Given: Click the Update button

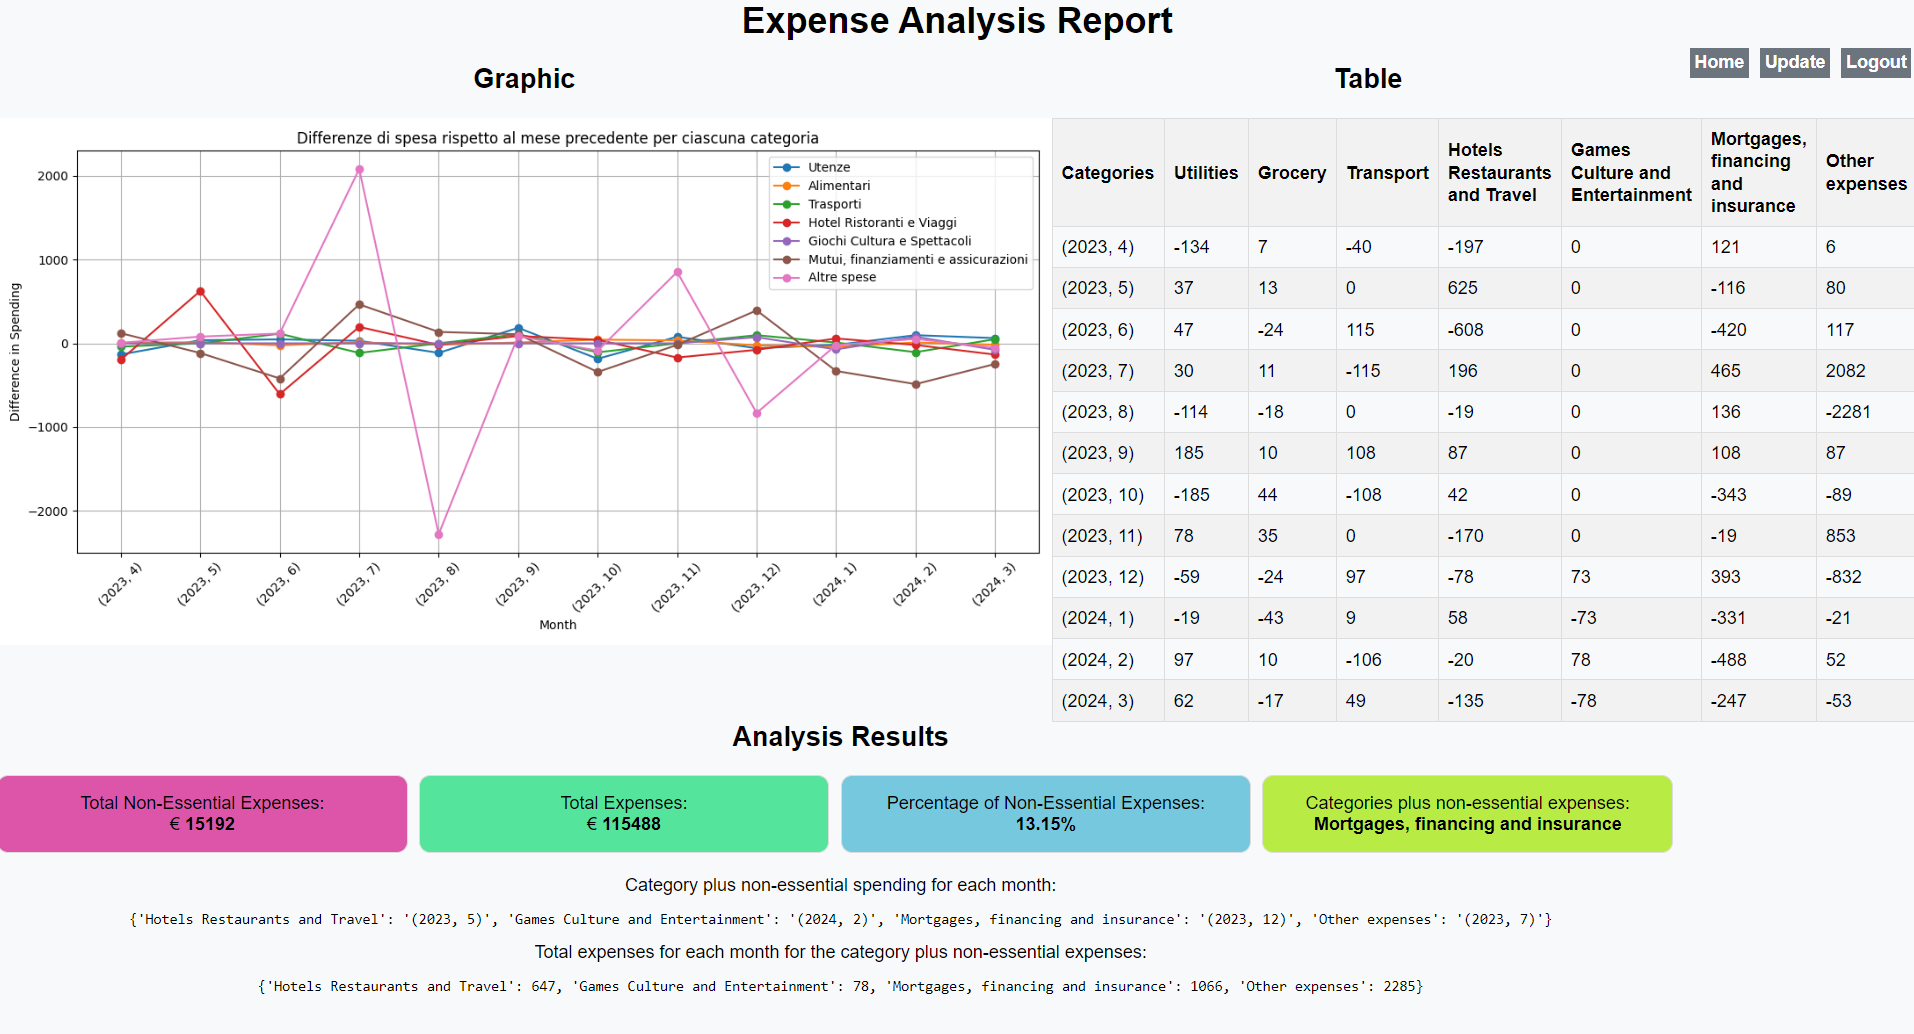Looking at the screenshot, I should click(x=1794, y=62).
